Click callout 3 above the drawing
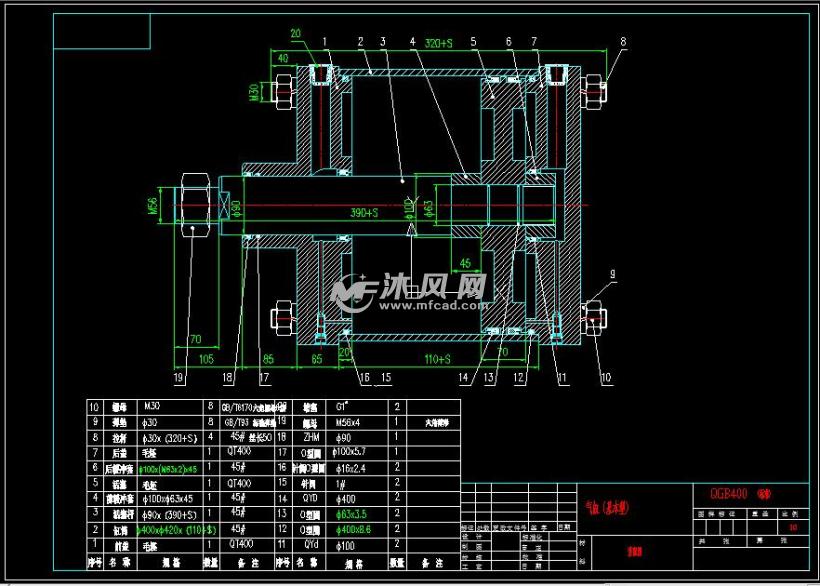This screenshot has height=586, width=820. [383, 41]
